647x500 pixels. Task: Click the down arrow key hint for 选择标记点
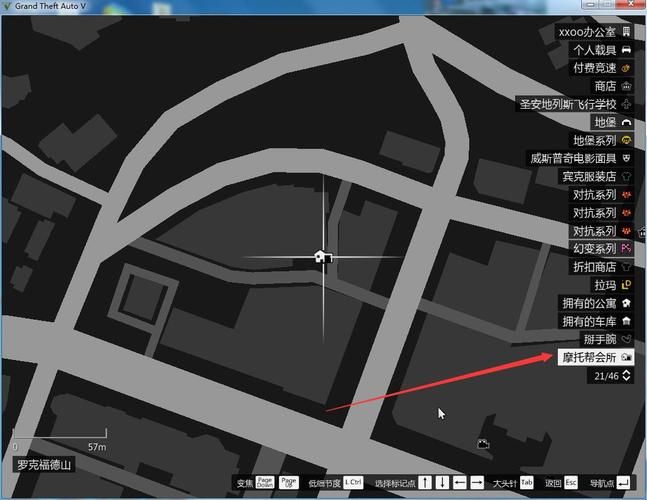[442, 482]
